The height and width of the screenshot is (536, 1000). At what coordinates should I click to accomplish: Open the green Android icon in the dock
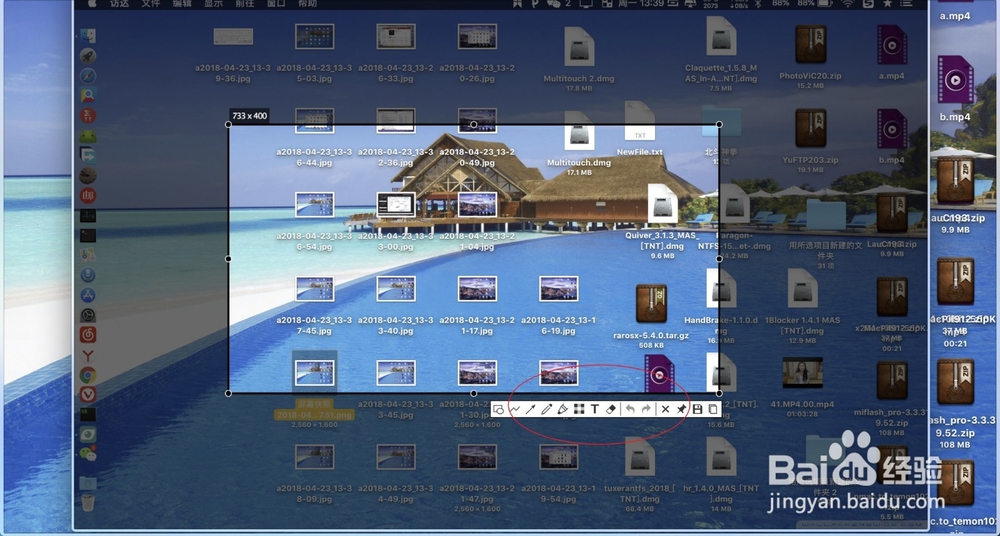coord(88,136)
